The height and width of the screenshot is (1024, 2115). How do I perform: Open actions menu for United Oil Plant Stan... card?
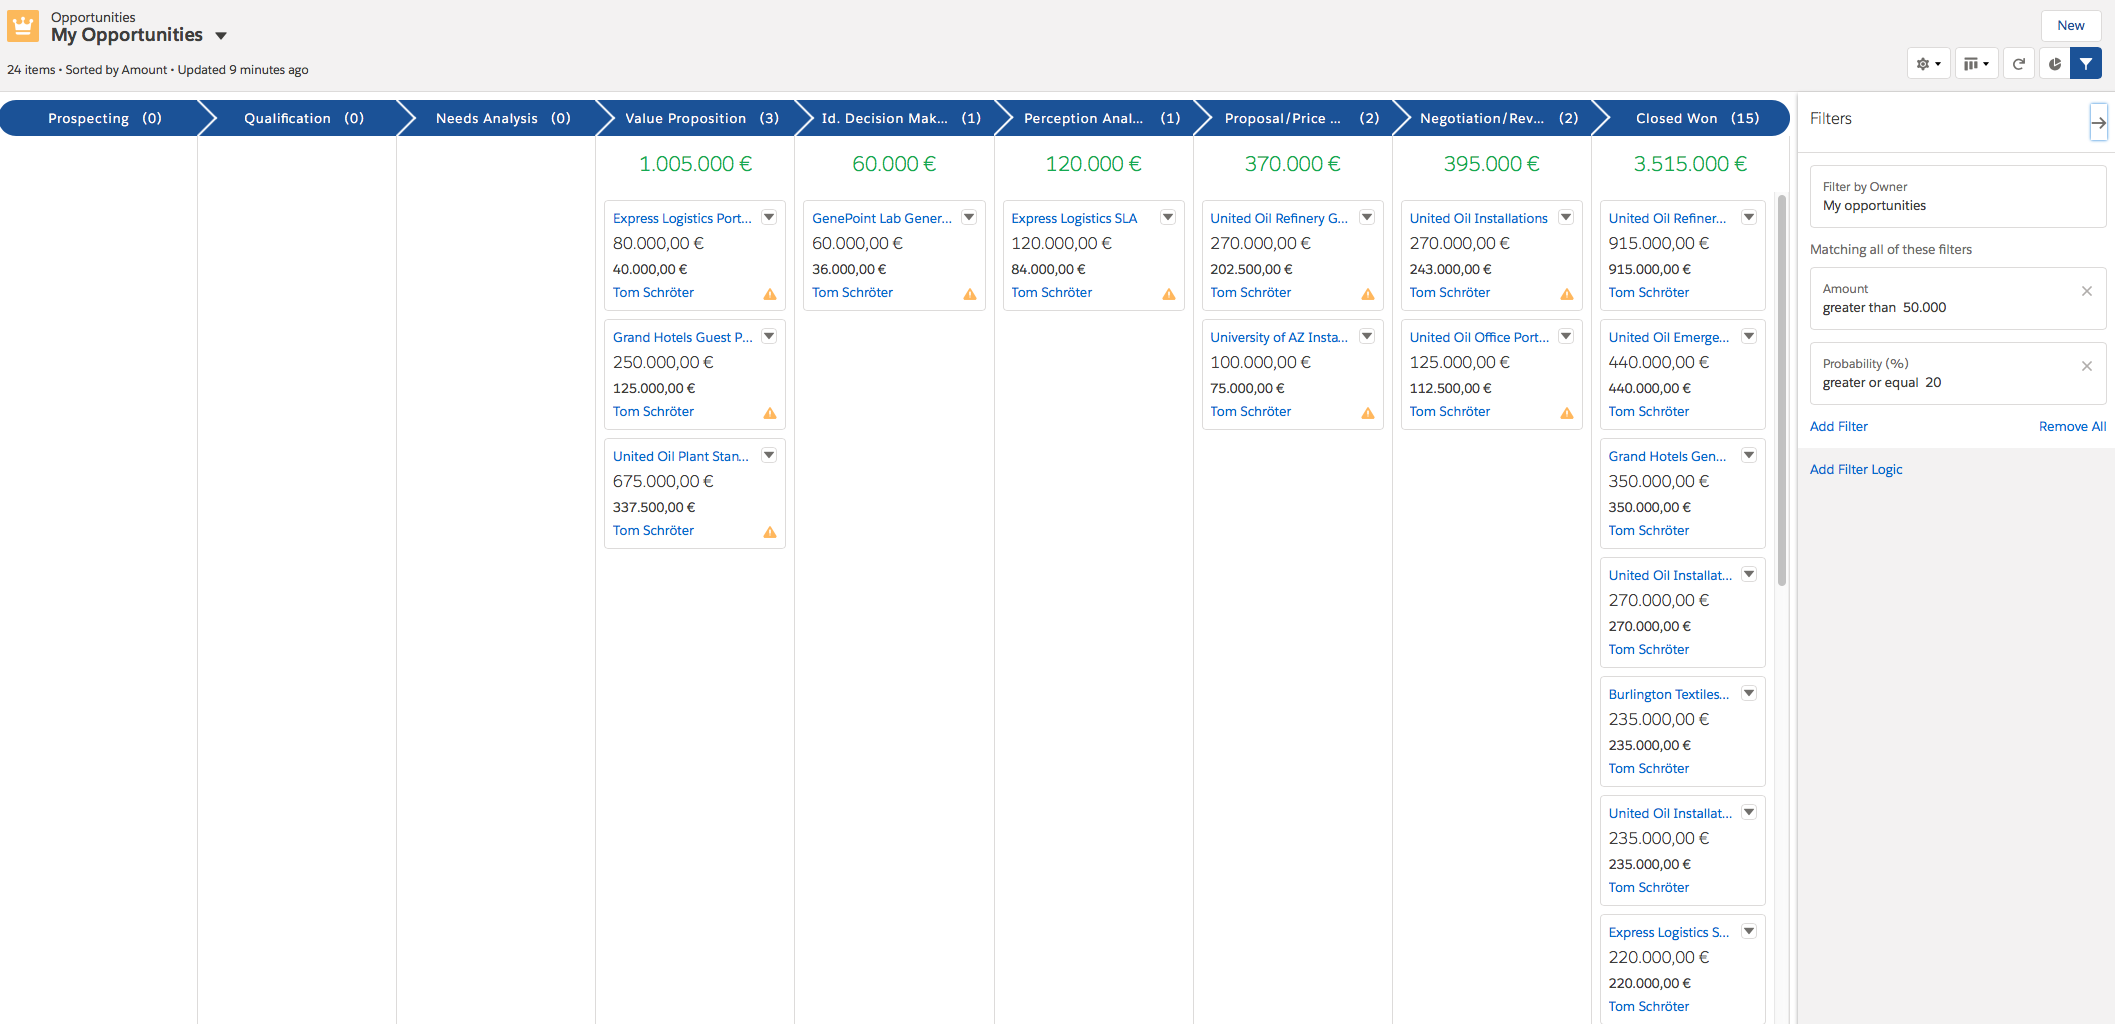pos(769,455)
